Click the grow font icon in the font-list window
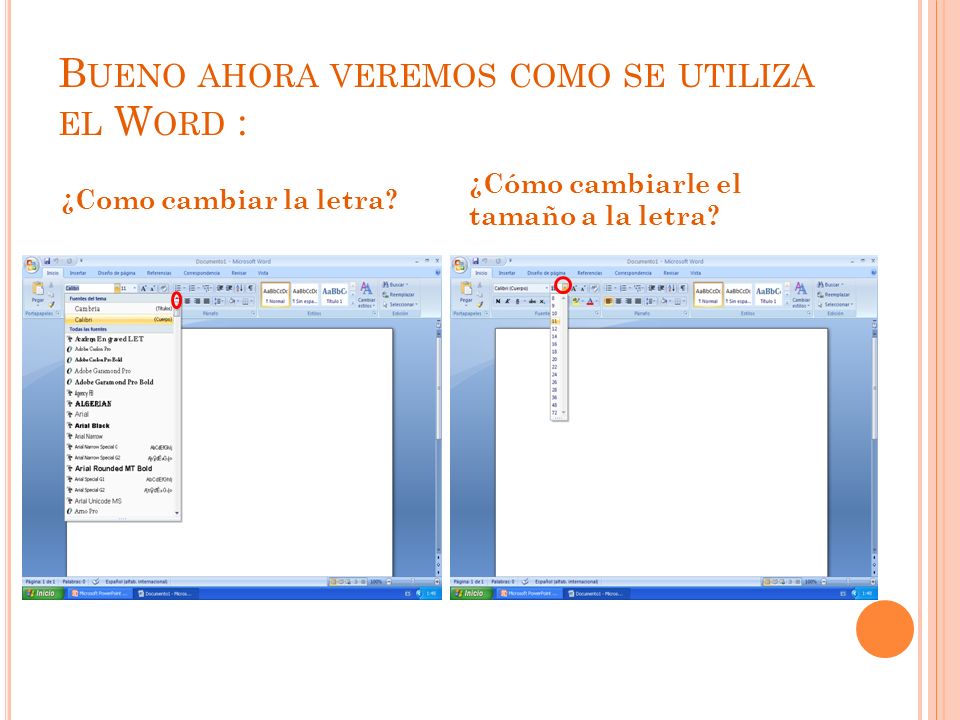The height and width of the screenshot is (720, 960). tap(144, 288)
